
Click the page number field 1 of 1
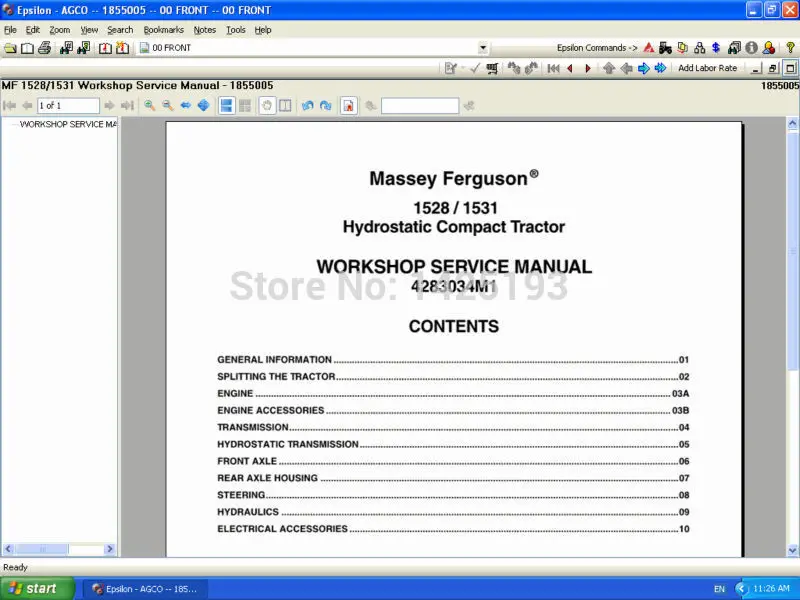click(68, 106)
